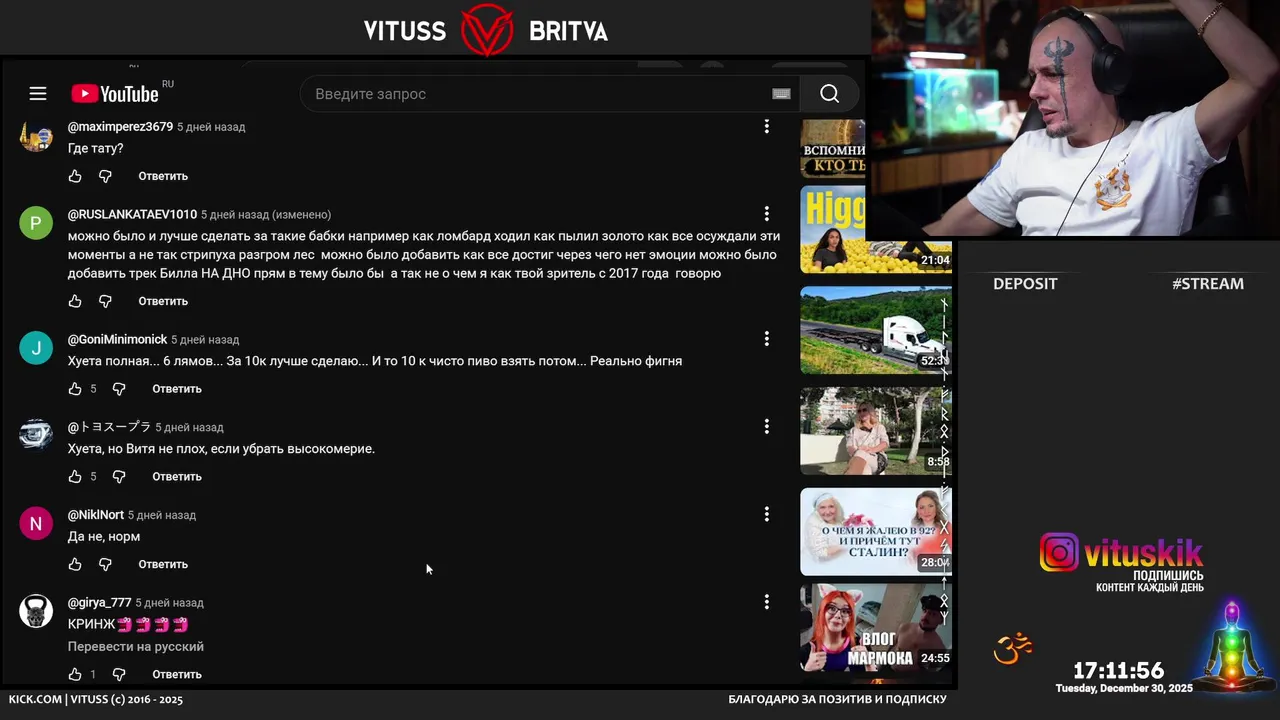
Task: Click the YouTube search magnifier button
Action: click(829, 94)
